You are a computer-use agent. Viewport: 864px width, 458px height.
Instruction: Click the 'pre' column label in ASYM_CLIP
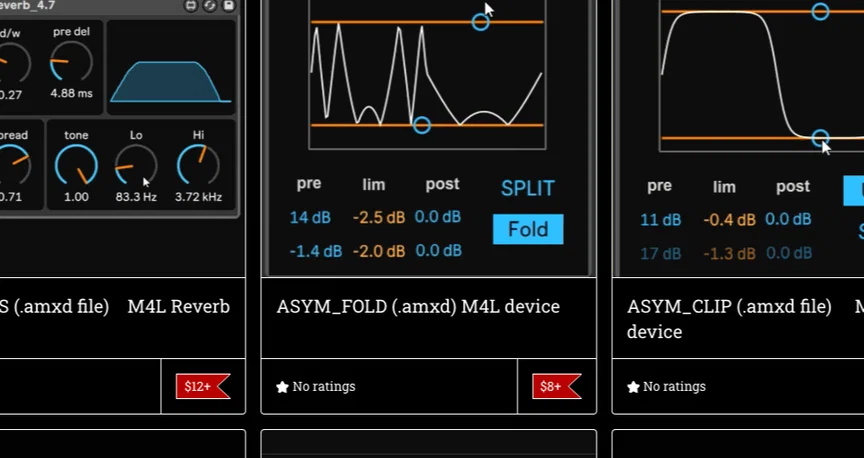tap(660, 186)
